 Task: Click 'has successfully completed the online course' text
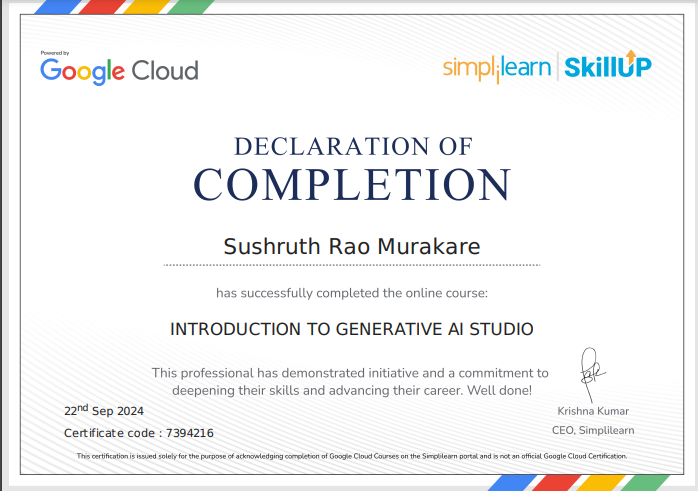(x=352, y=293)
